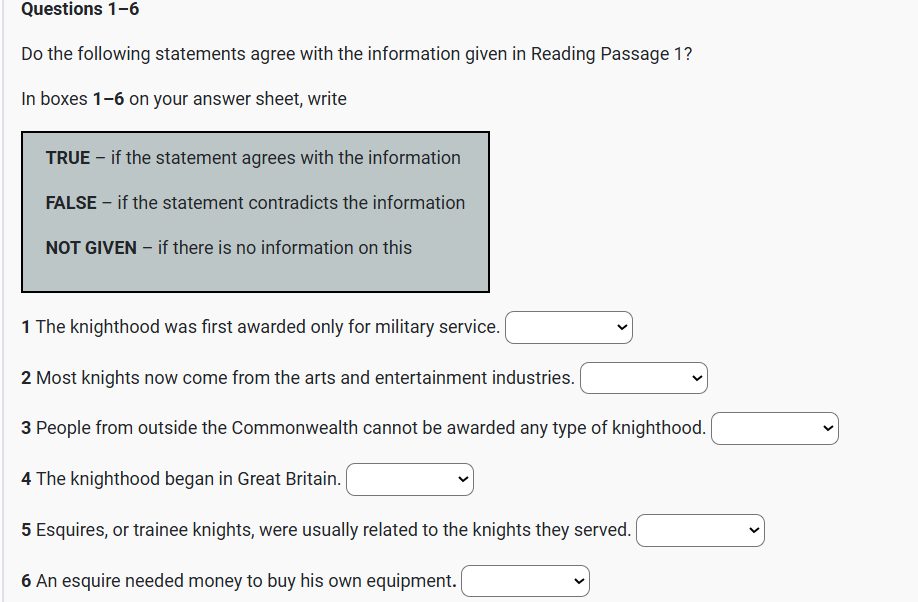Click the text 'if the statement agrees with the information'

[285, 158]
